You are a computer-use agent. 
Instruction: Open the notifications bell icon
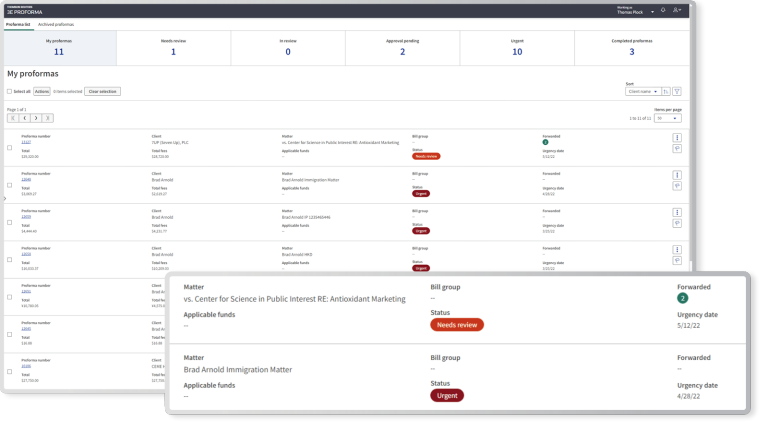click(x=664, y=10)
